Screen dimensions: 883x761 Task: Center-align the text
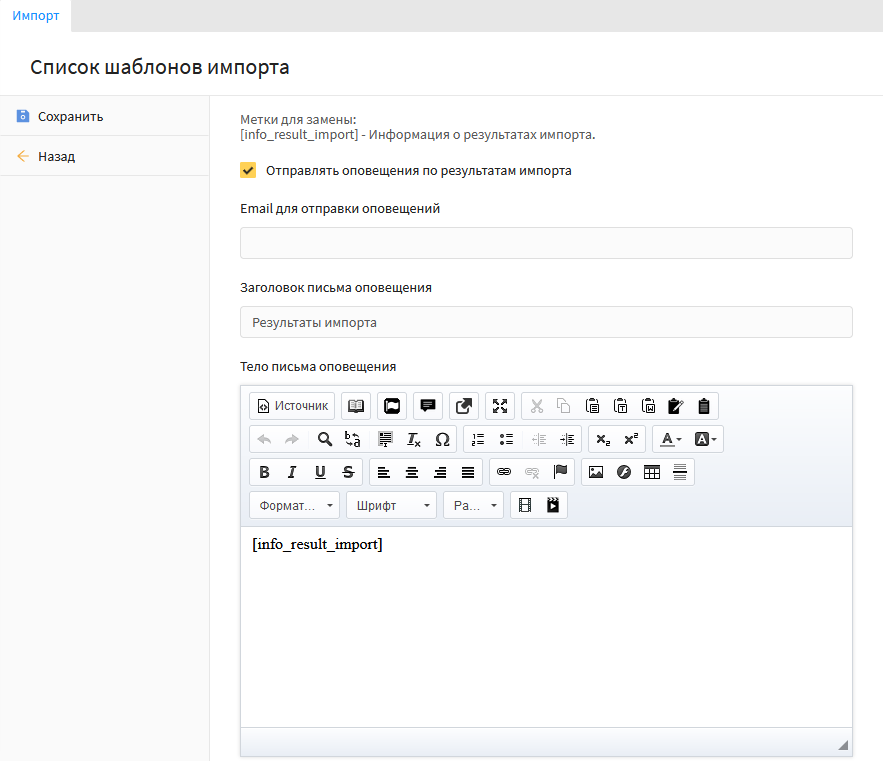pos(412,472)
